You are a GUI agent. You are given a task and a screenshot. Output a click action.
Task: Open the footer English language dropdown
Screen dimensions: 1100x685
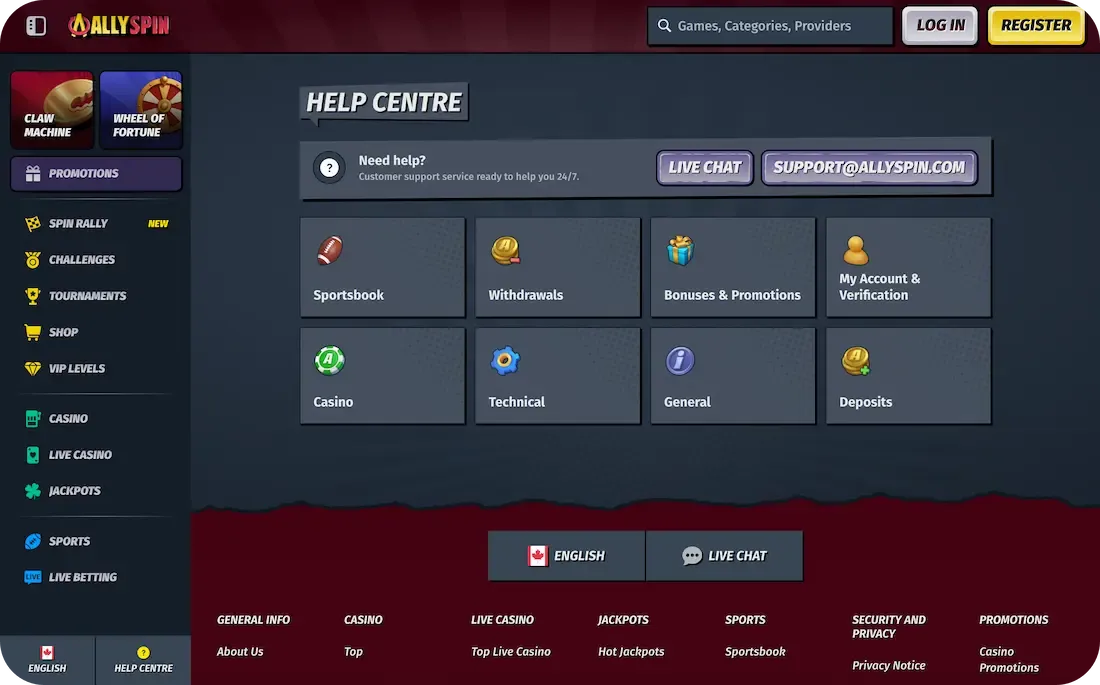566,556
